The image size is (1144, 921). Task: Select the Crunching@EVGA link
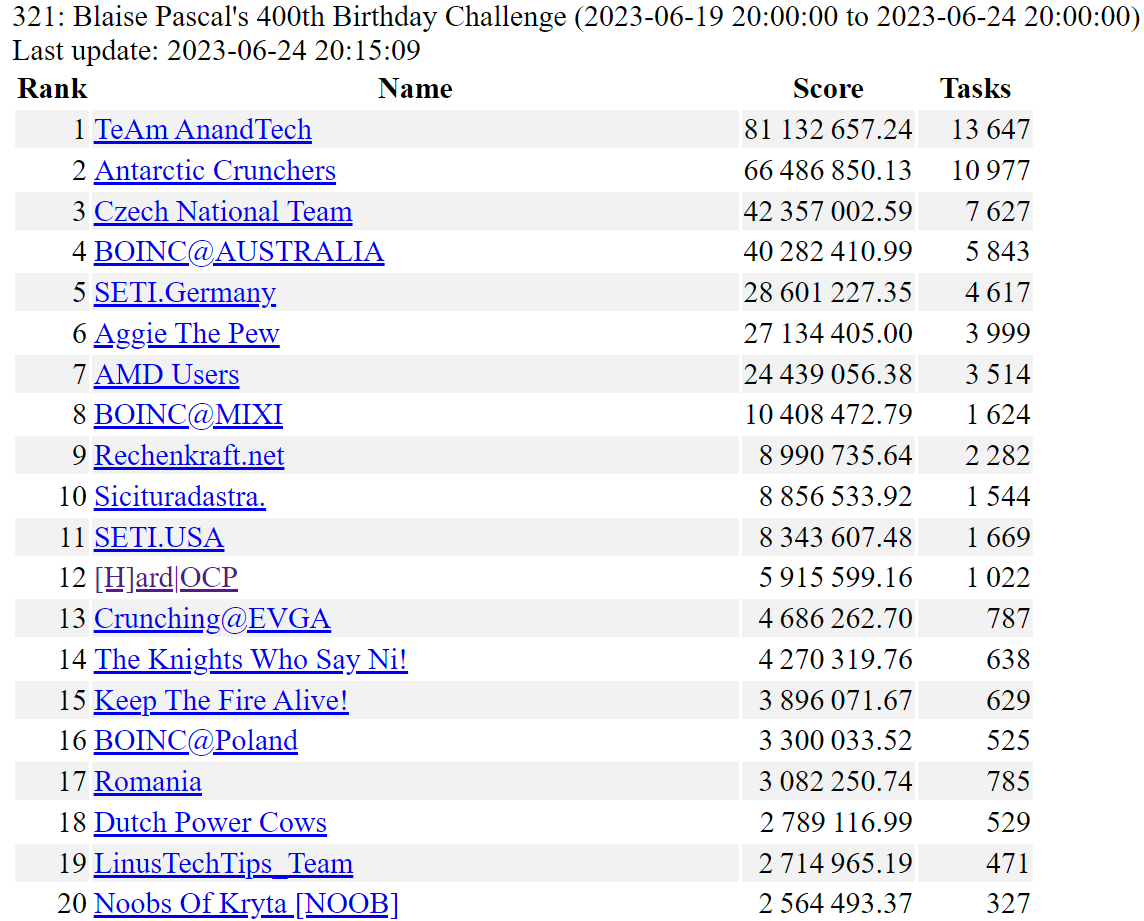[x=212, y=619]
